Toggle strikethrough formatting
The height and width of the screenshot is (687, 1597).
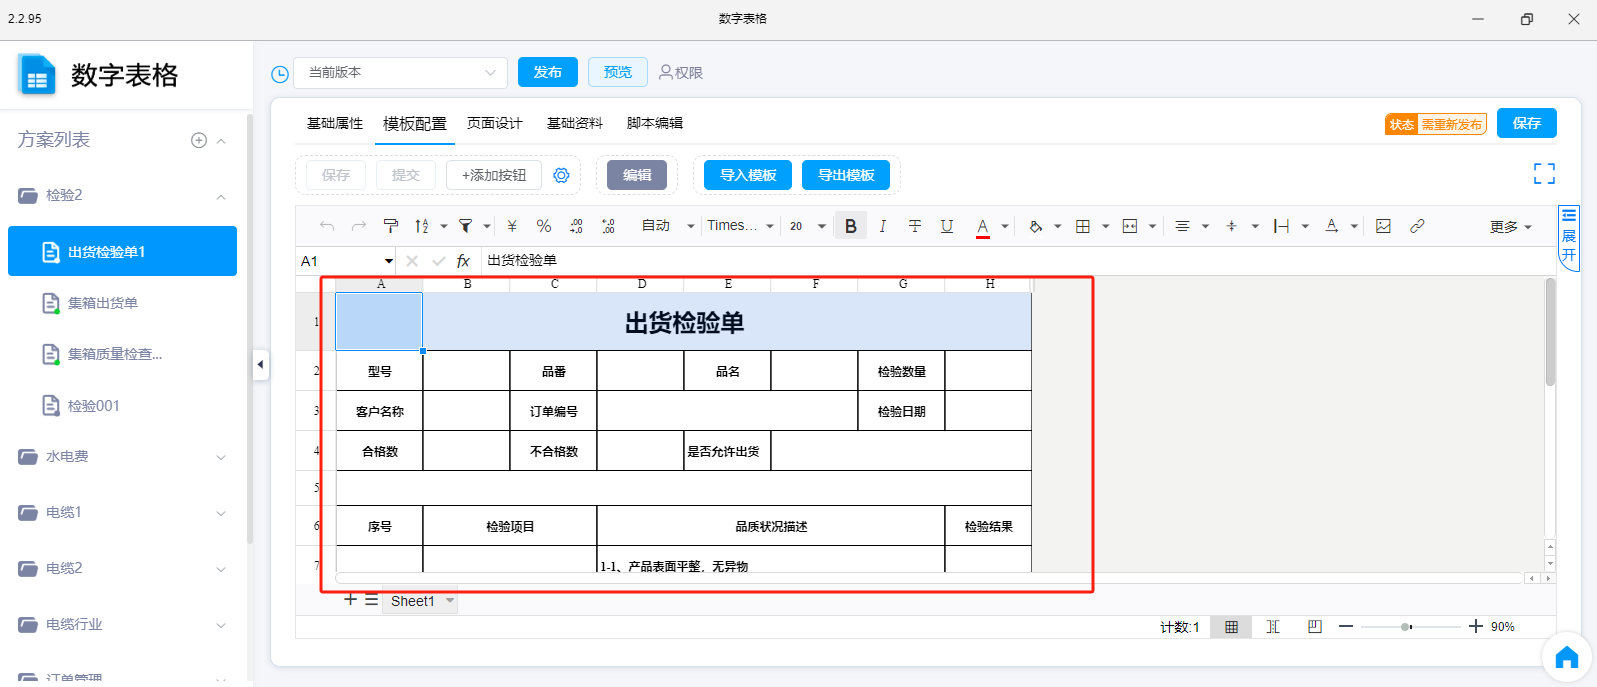(915, 226)
